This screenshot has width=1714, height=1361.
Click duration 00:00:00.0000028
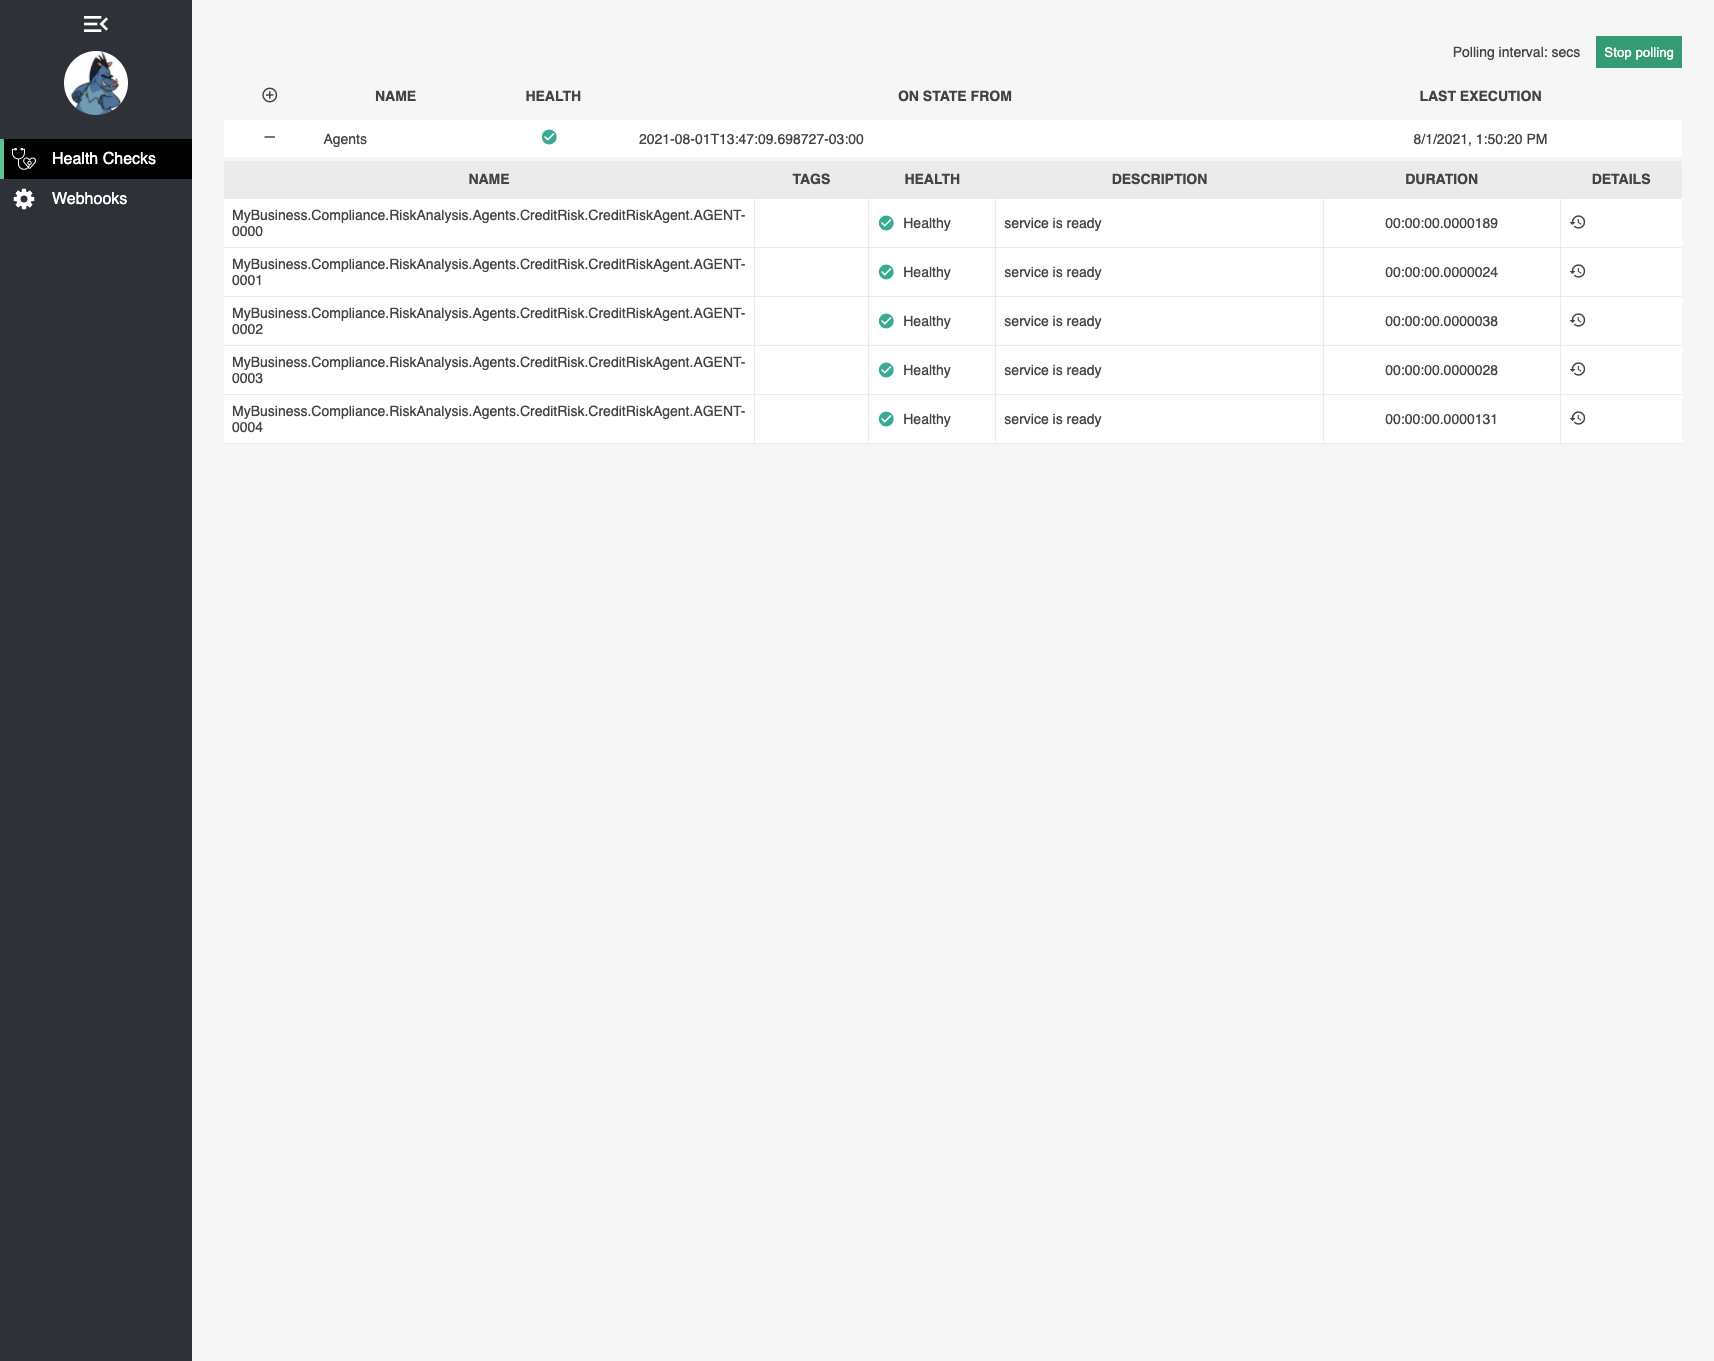pos(1441,370)
